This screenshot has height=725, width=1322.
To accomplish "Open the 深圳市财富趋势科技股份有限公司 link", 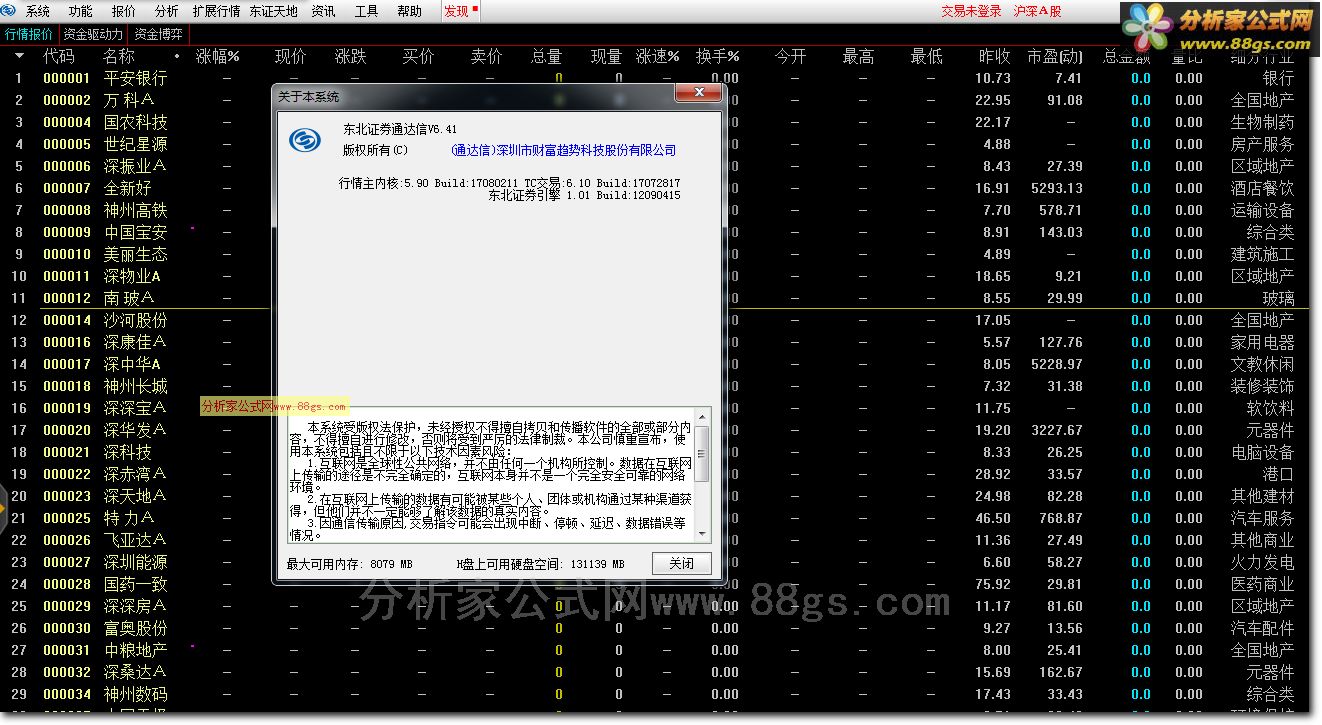I will pyautogui.click(x=563, y=150).
